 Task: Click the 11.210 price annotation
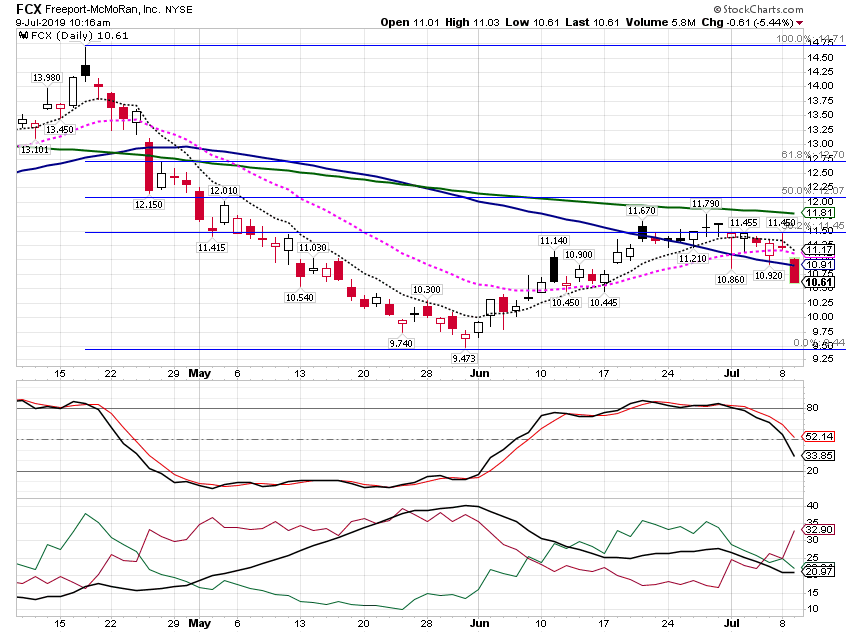click(x=693, y=259)
